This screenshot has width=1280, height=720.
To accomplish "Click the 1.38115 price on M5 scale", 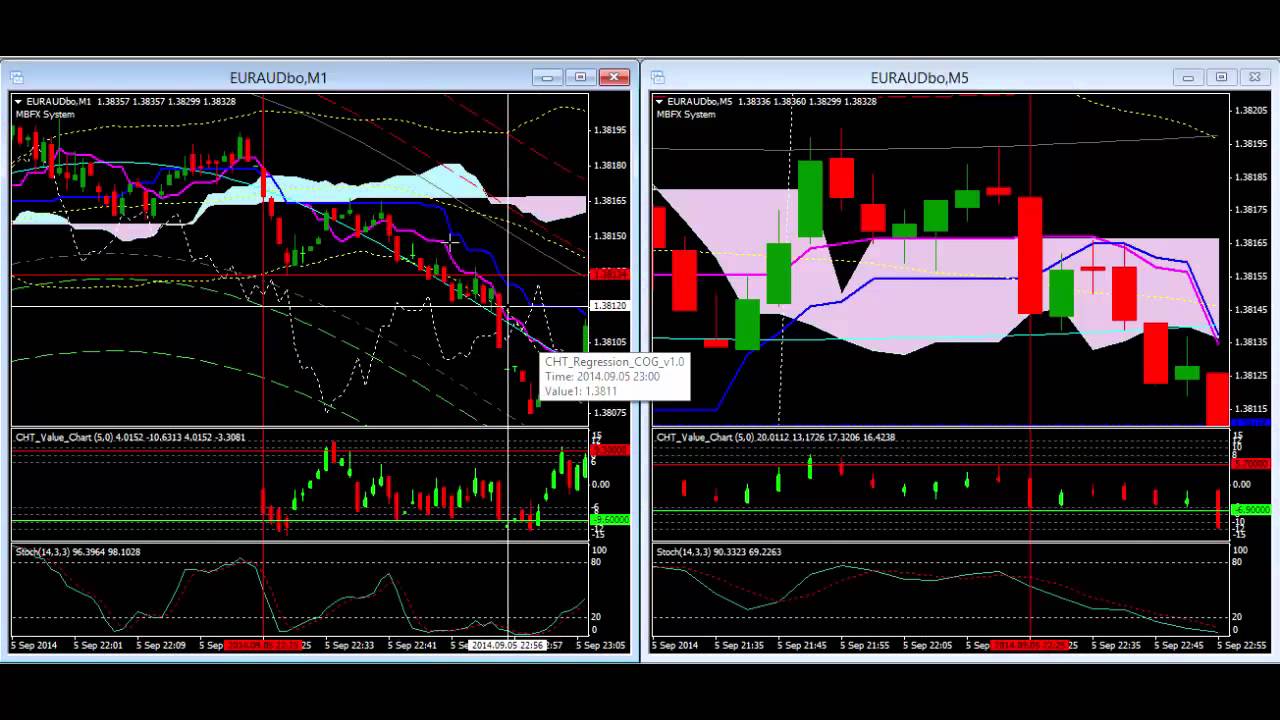I will click(1252, 409).
